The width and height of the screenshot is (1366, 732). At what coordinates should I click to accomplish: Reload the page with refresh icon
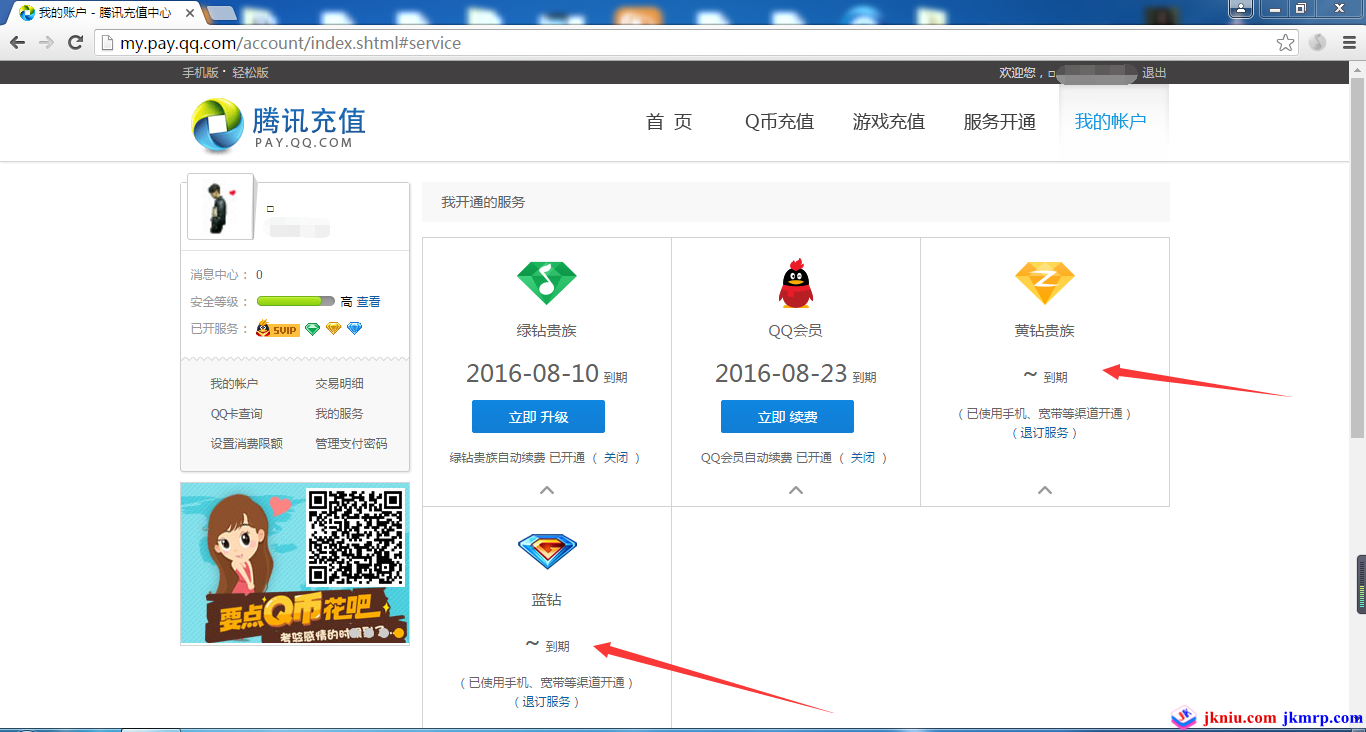click(75, 43)
